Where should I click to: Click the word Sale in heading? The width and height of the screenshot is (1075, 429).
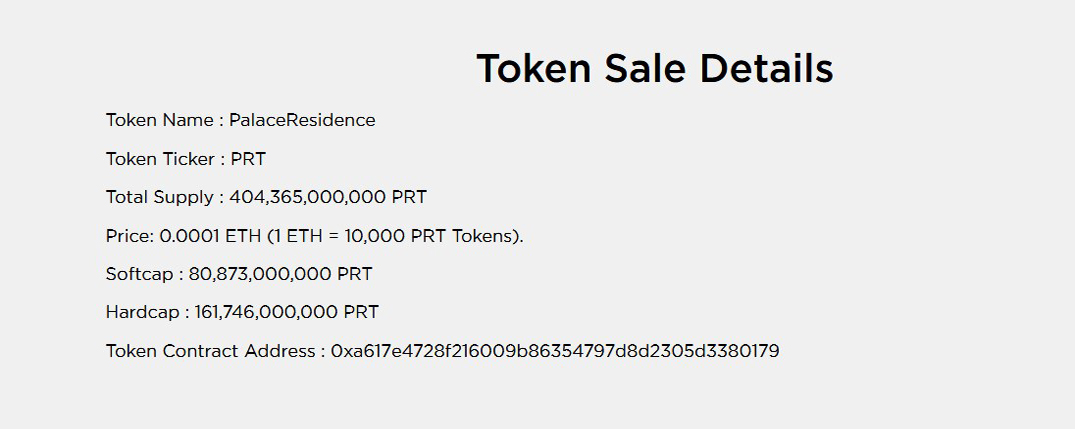tap(645, 69)
